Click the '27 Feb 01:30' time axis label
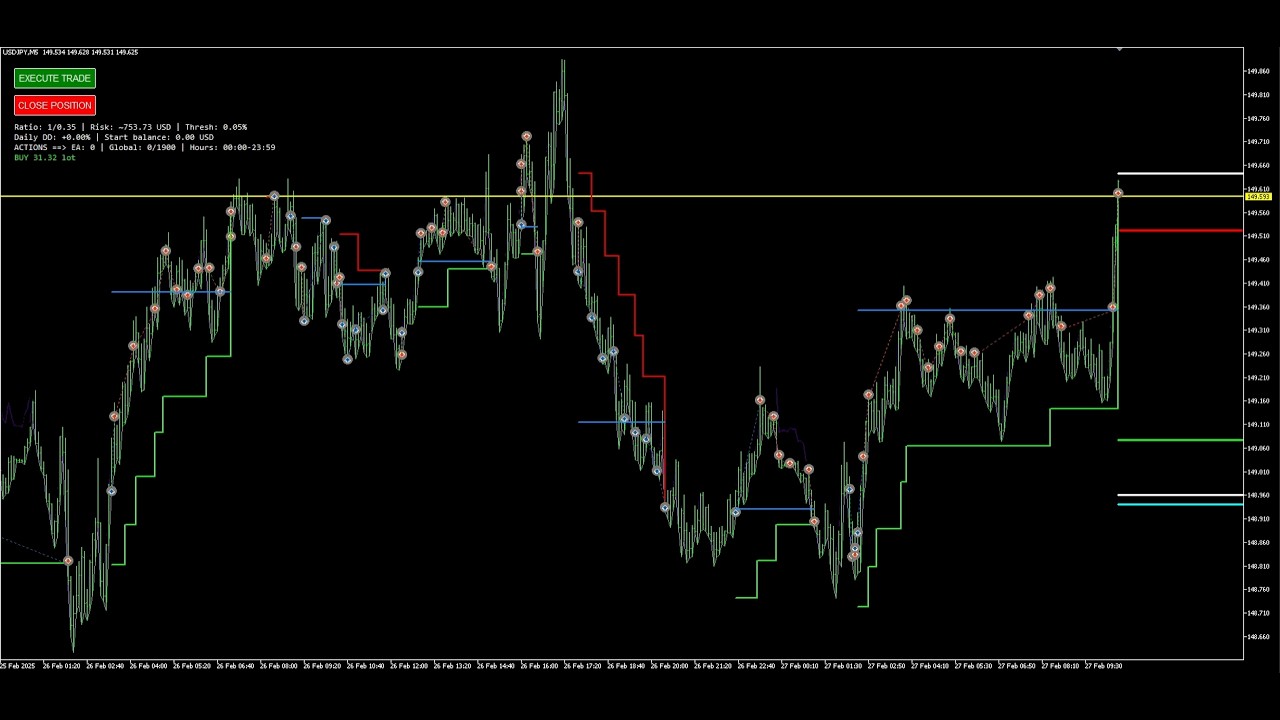This screenshot has width=1280, height=720. pos(843,666)
